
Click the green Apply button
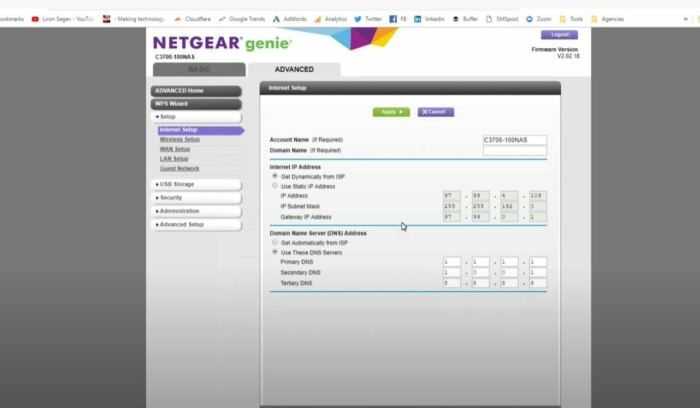[391, 112]
